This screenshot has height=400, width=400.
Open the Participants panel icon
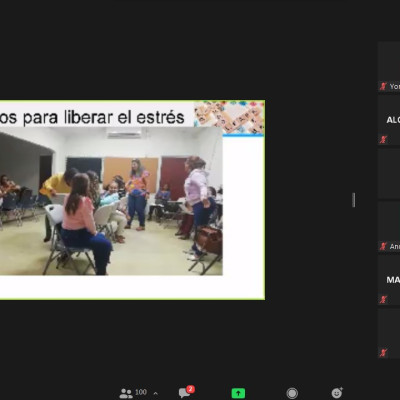tap(126, 393)
